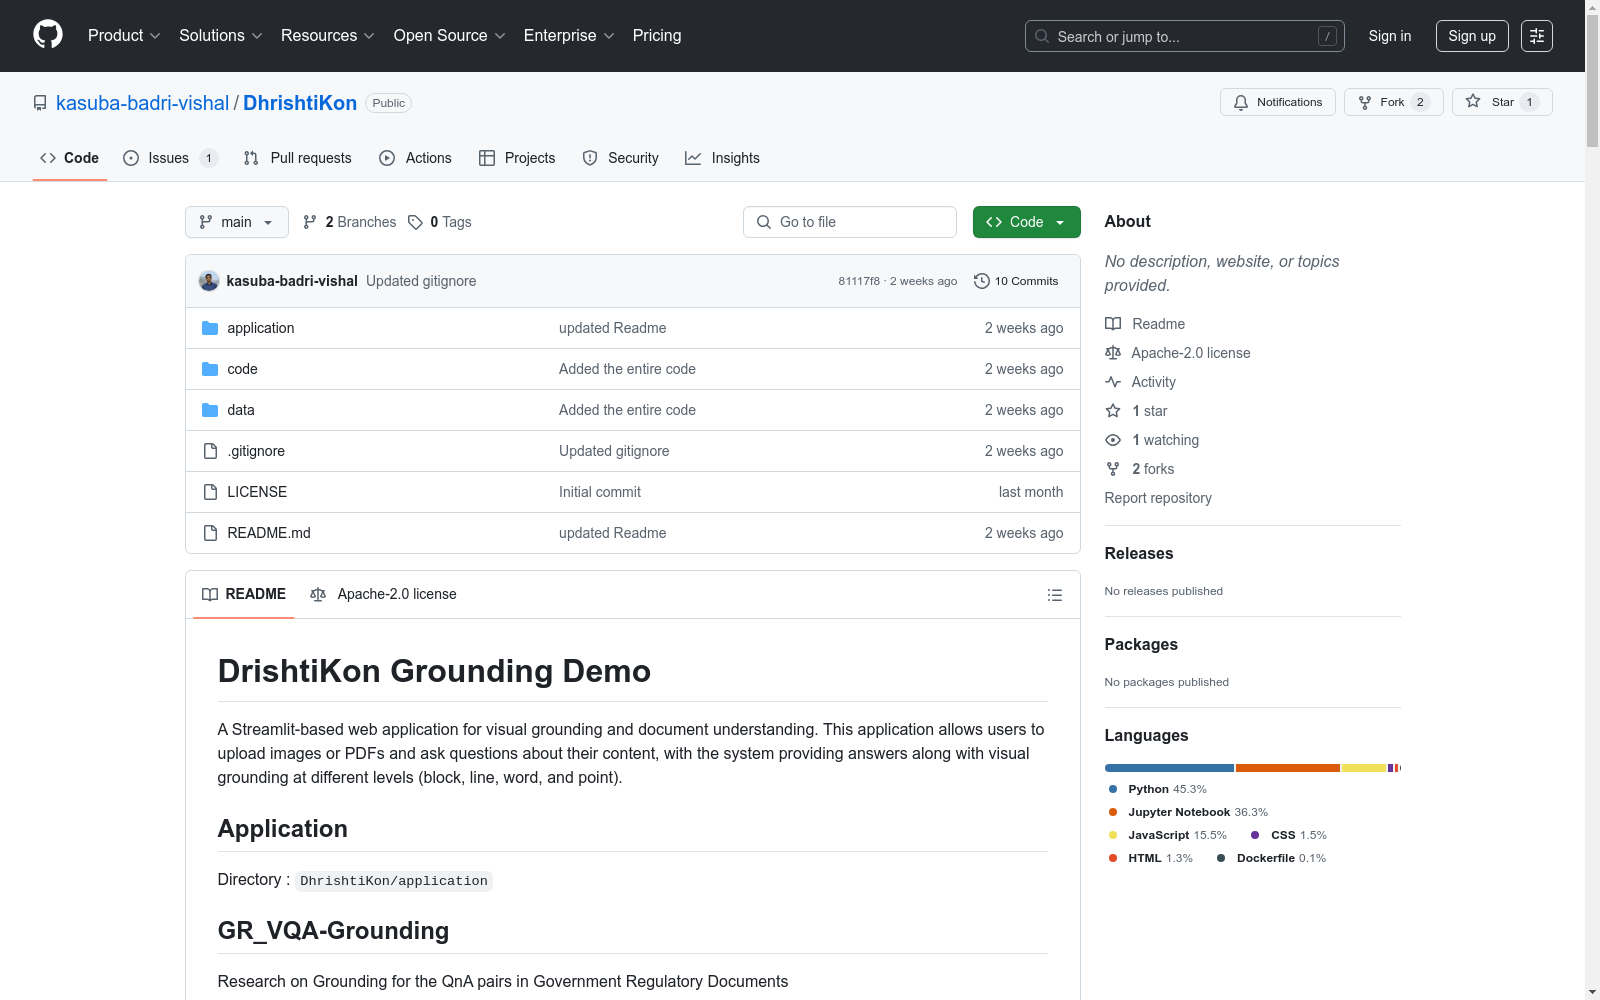Select the README tab above file content

tap(244, 594)
